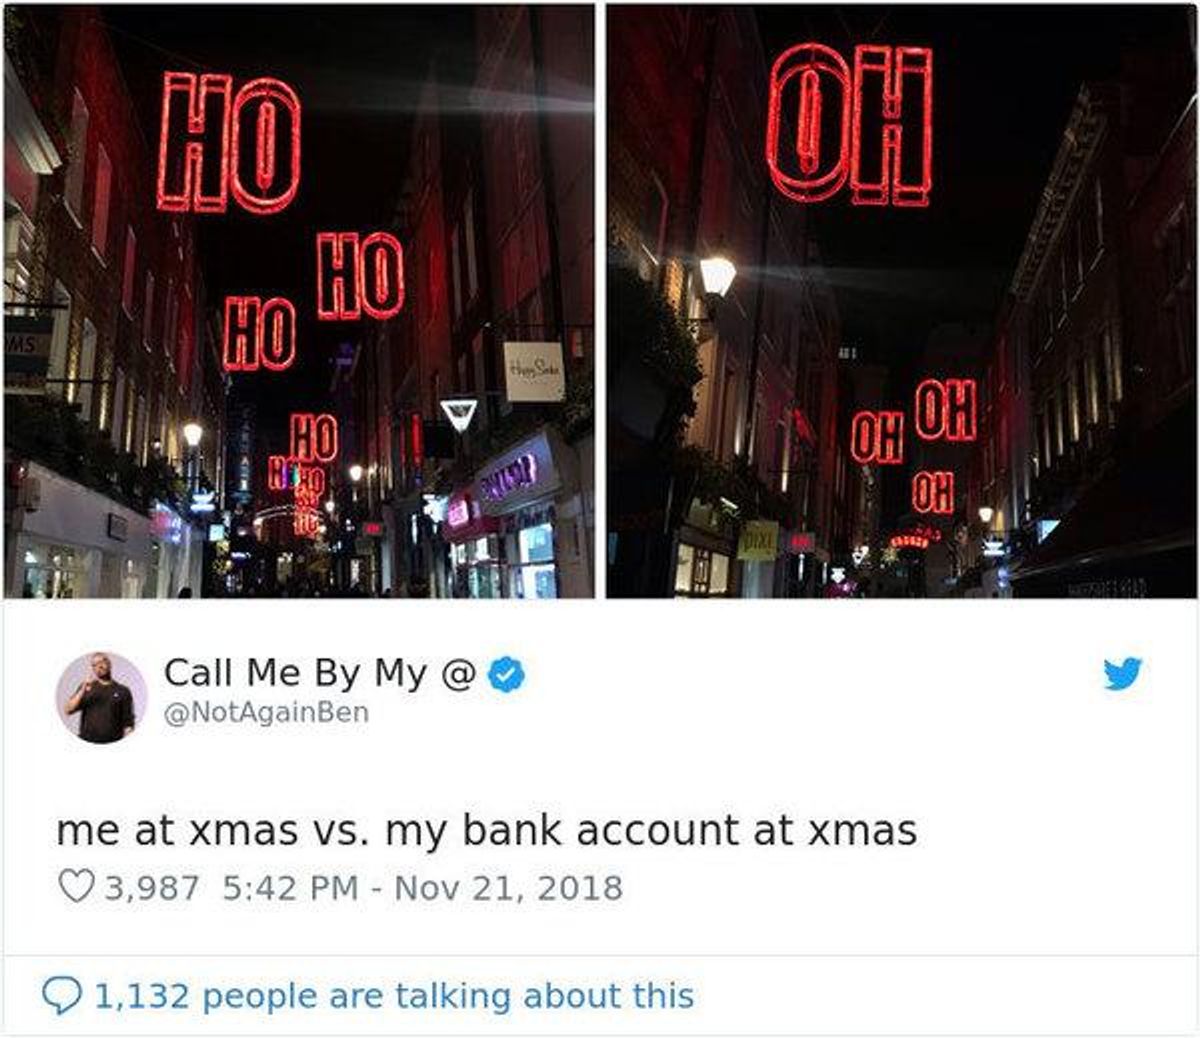Image resolution: width=1200 pixels, height=1038 pixels.
Task: Click the triangle shop sign in left photo
Action: [458, 413]
